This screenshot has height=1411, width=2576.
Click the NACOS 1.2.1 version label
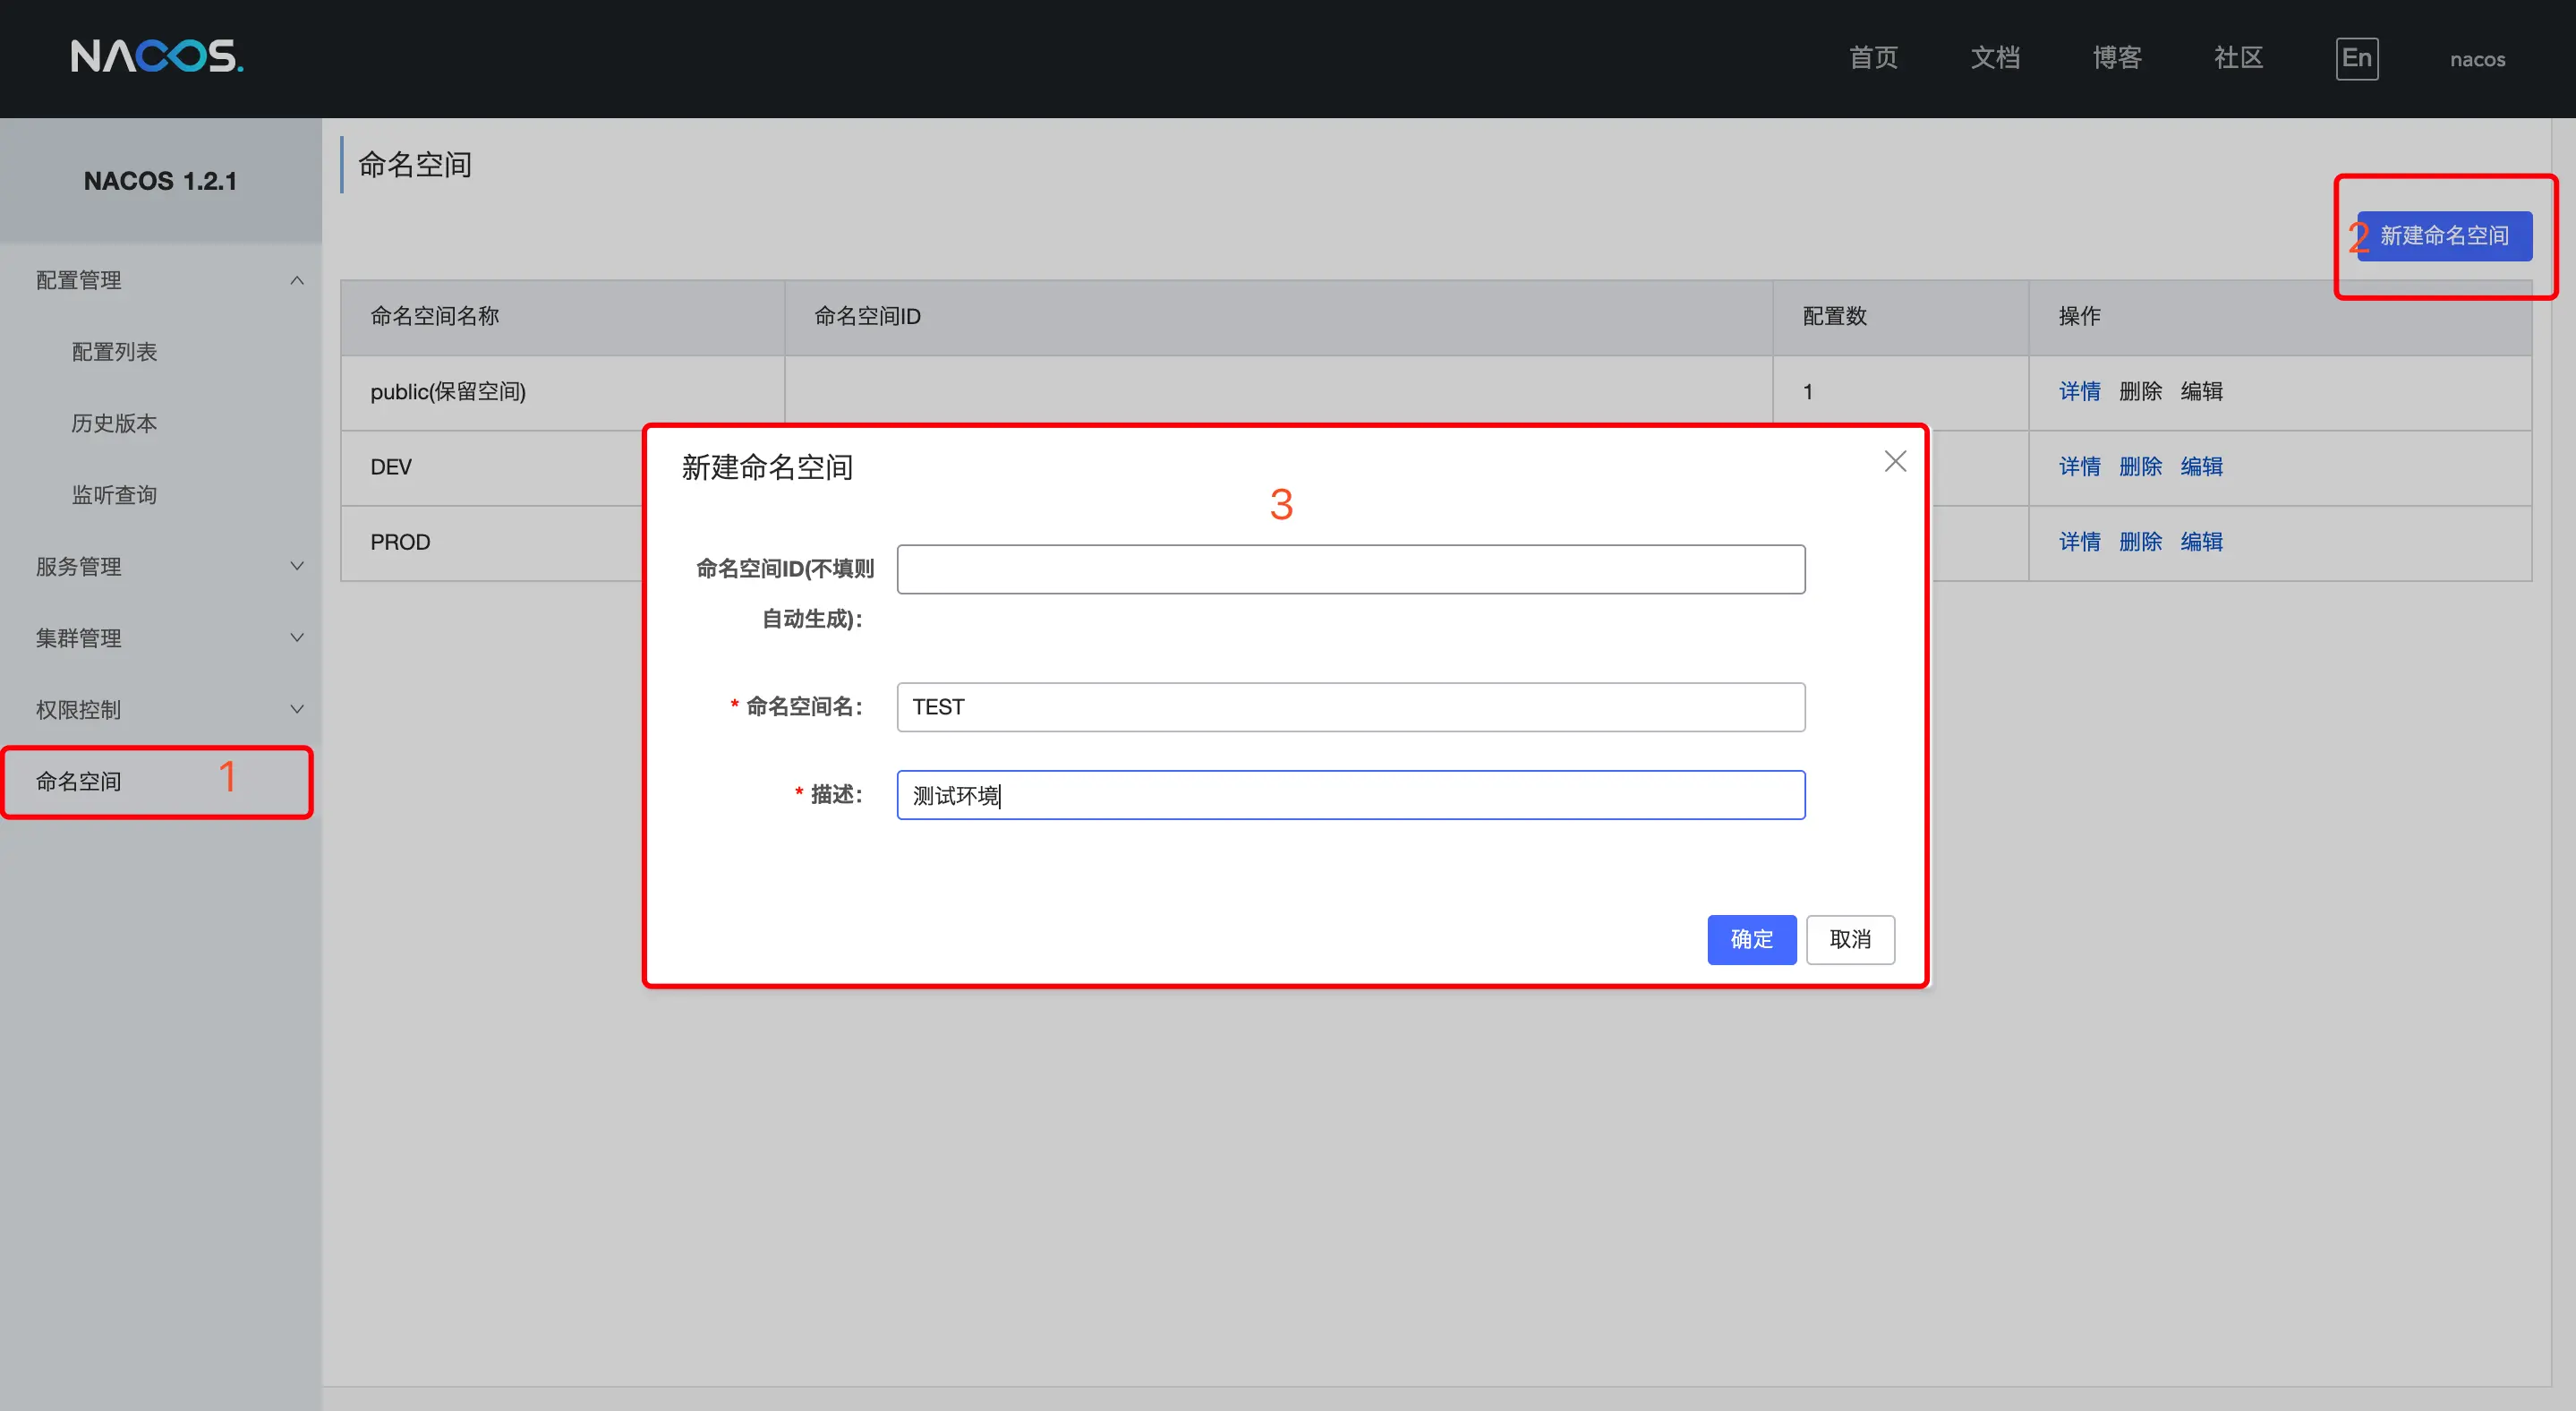point(160,181)
